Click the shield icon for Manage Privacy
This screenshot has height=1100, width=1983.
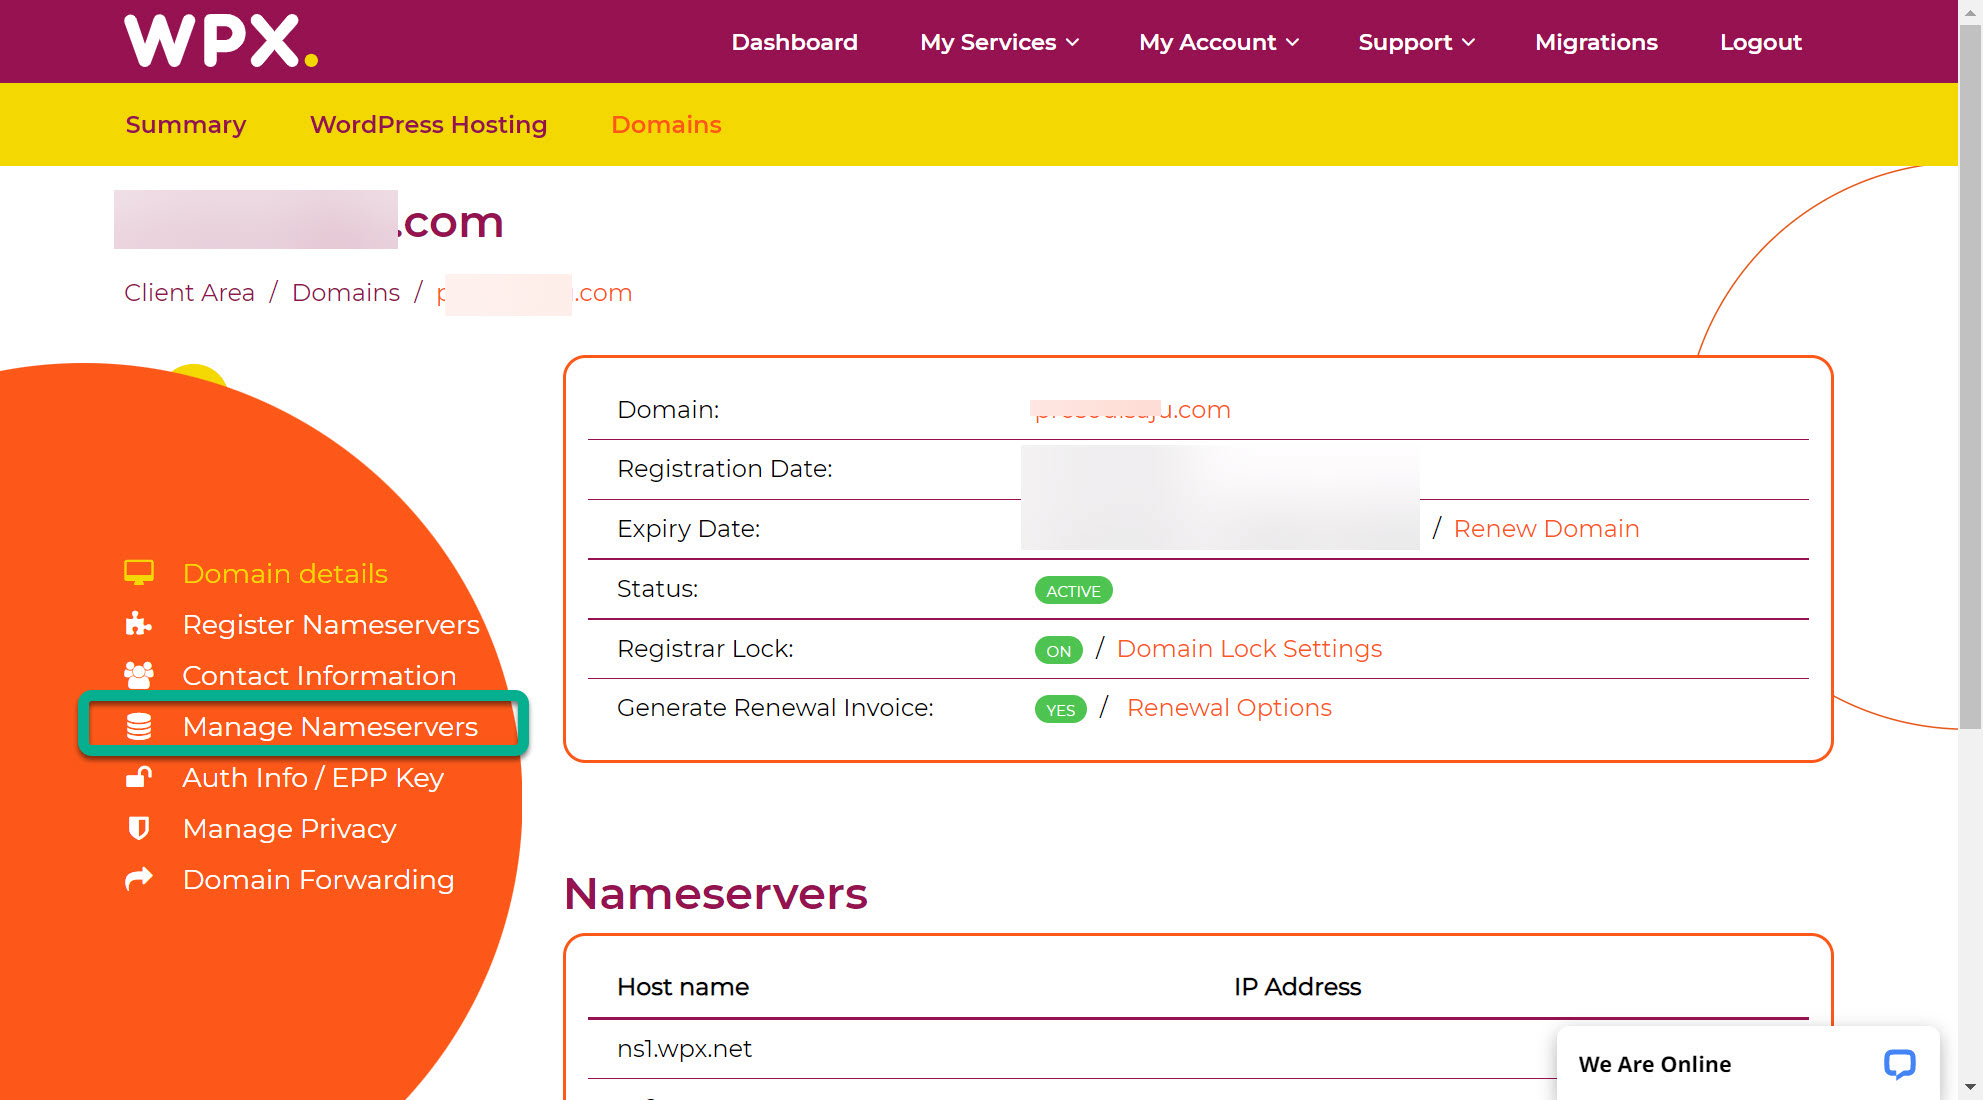[x=138, y=828]
